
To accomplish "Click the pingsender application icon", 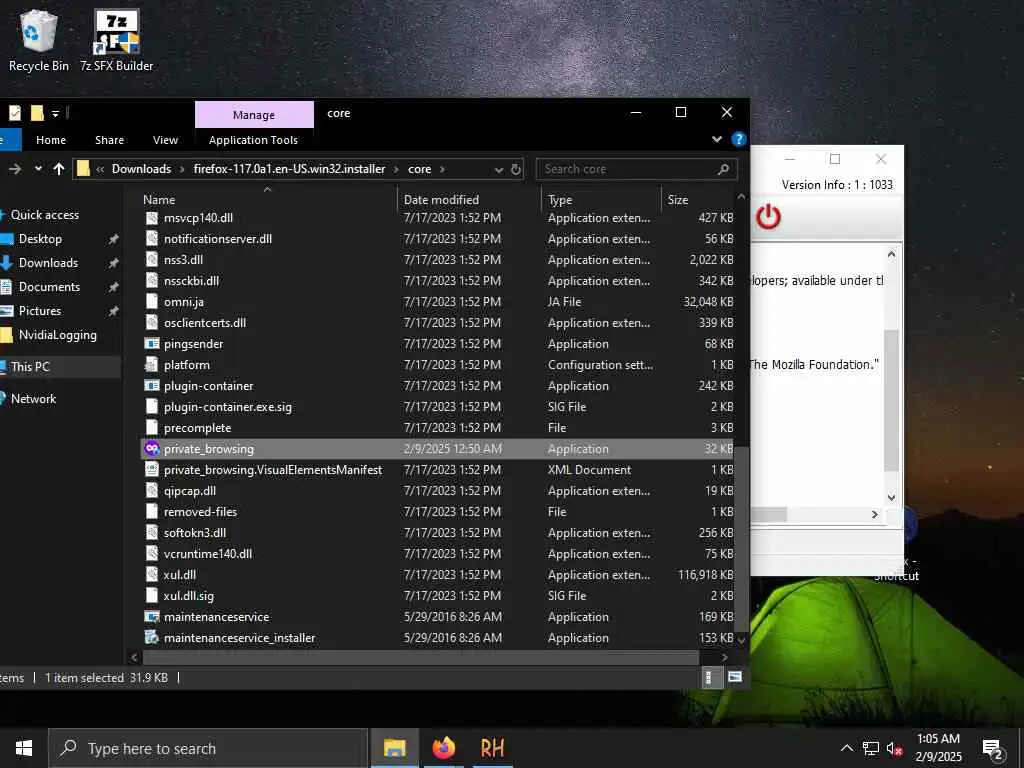I will point(152,344).
